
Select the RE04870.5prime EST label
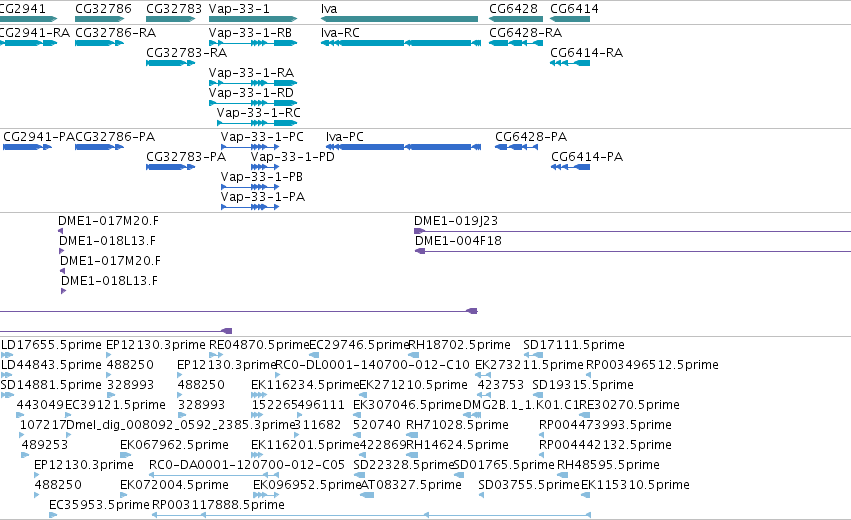[259, 345]
